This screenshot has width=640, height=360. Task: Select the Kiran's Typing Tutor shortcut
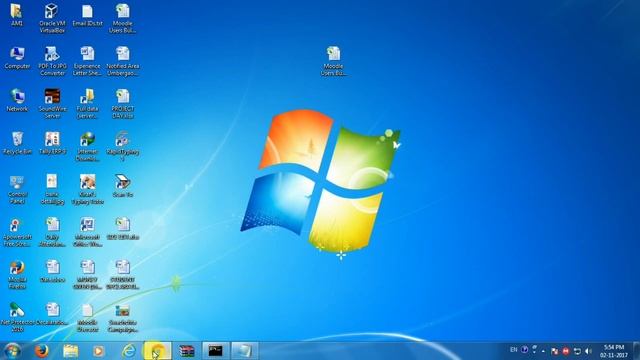(87, 189)
